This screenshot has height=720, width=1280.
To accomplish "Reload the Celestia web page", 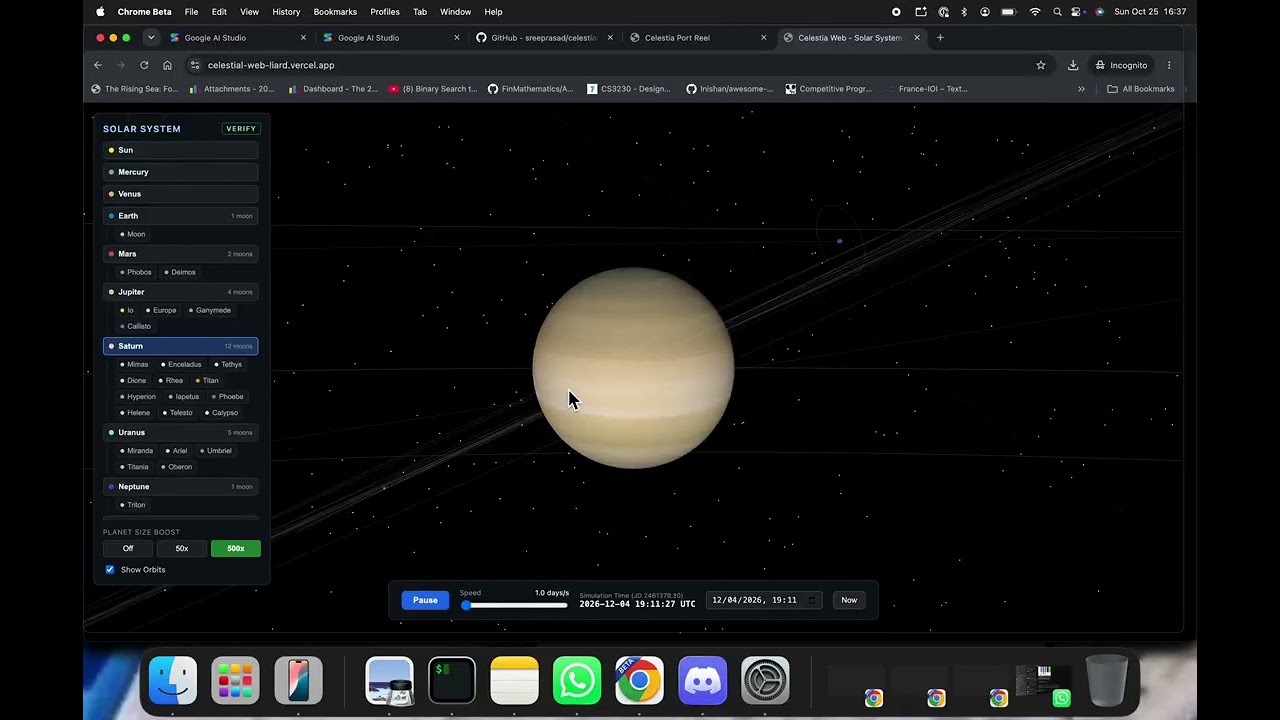I will [144, 65].
